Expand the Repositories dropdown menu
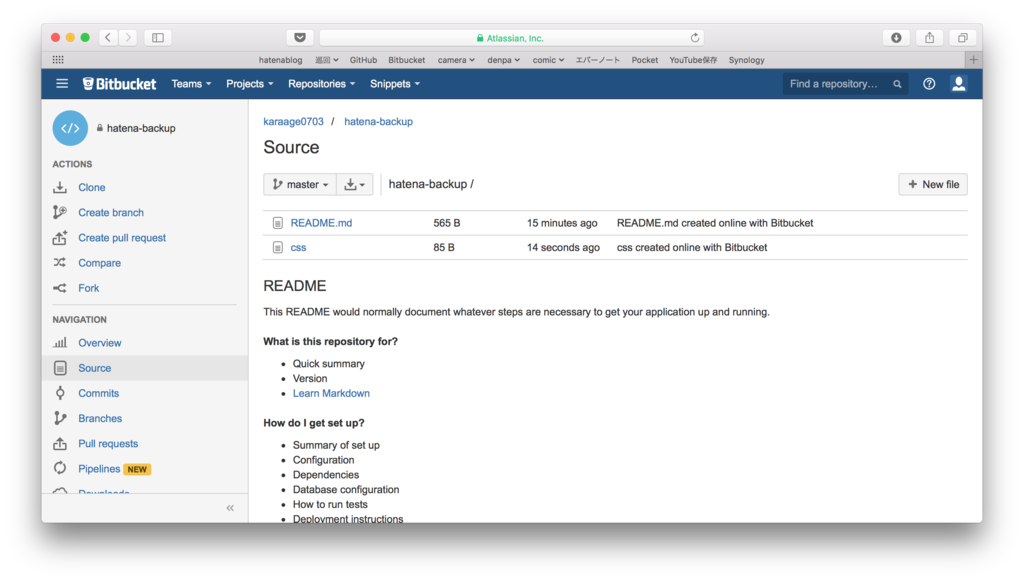1024x582 pixels. (x=321, y=84)
